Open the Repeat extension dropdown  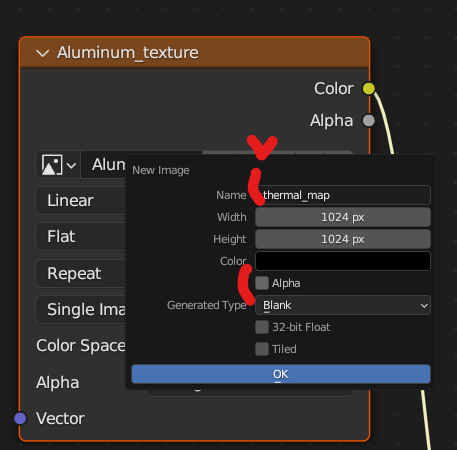(x=81, y=274)
